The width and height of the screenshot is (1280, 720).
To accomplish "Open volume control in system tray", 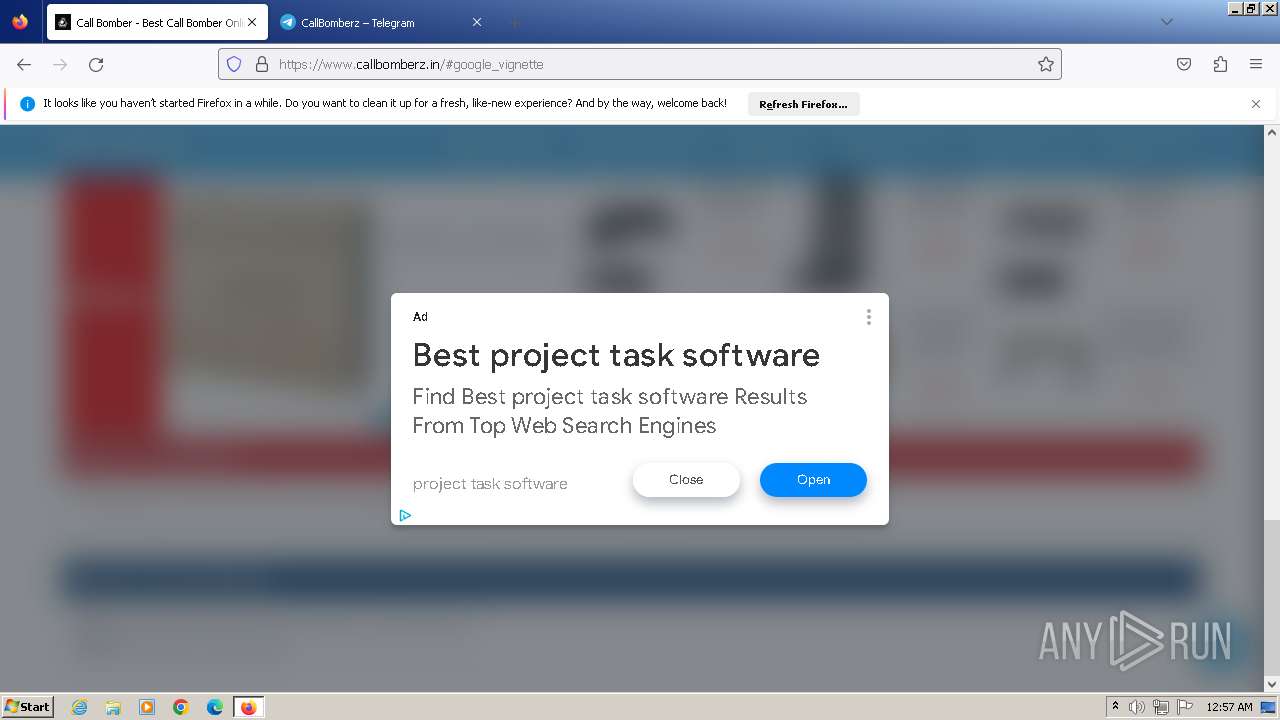I will click(x=1137, y=707).
